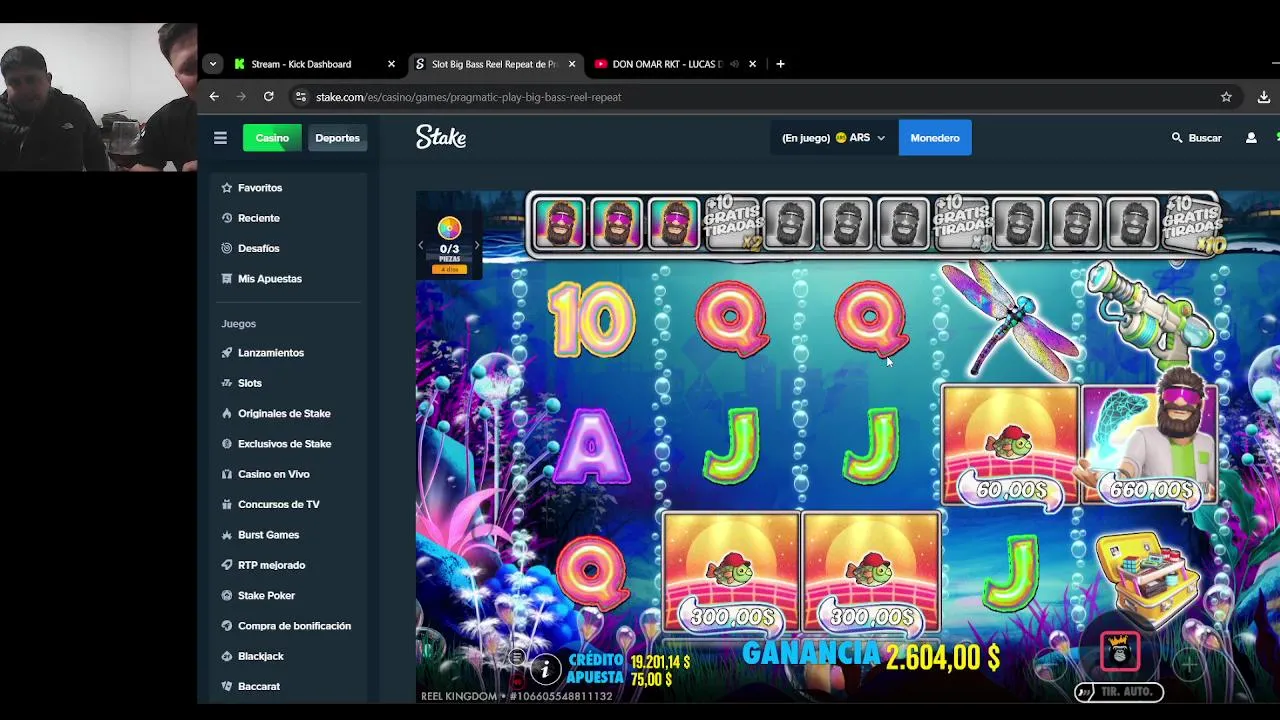Reload the page
This screenshot has width=1280, height=720.
click(x=268, y=97)
